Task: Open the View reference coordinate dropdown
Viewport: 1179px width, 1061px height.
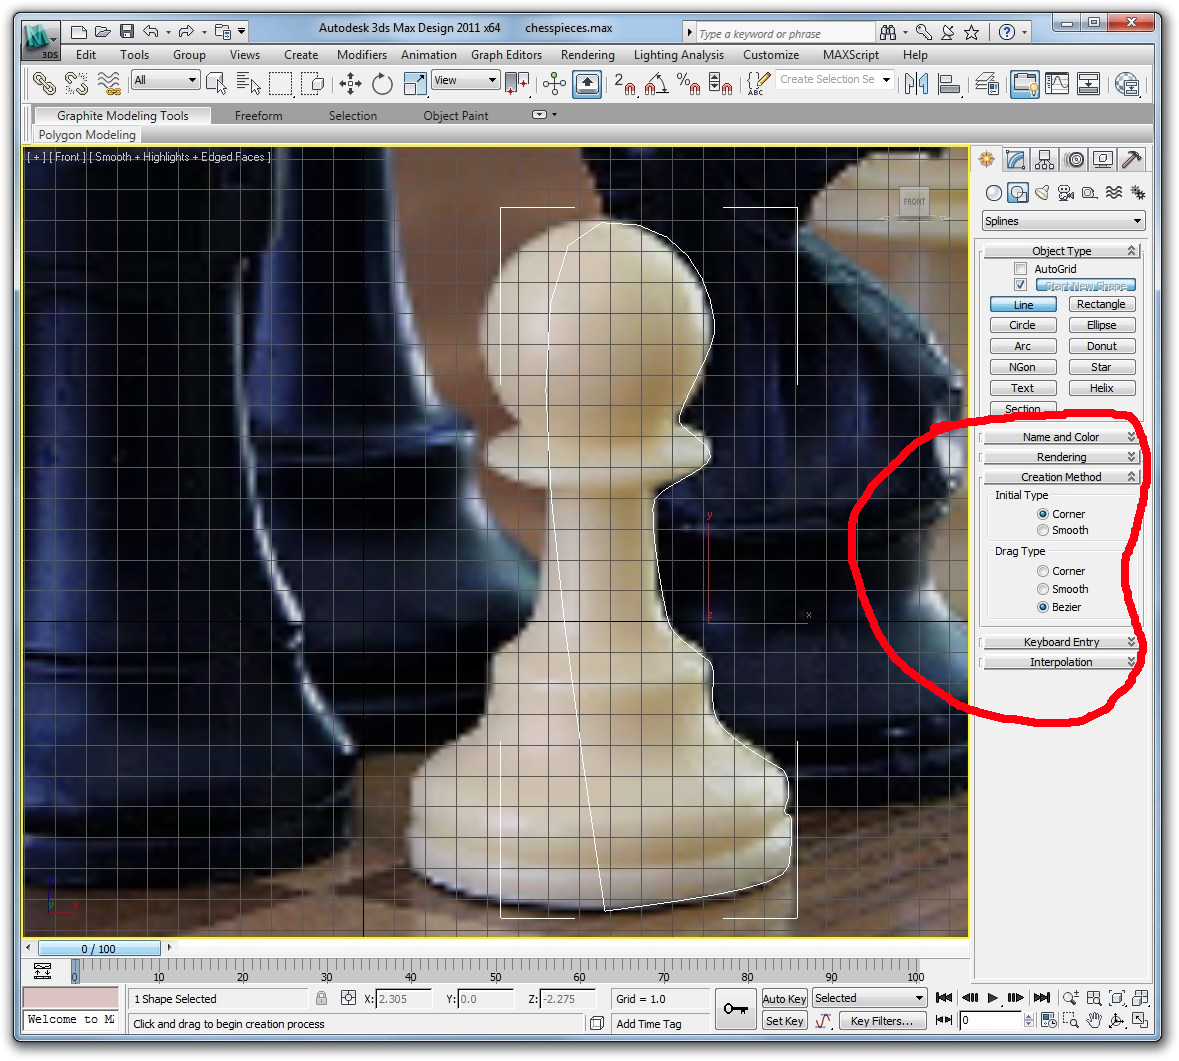Action: pos(465,80)
